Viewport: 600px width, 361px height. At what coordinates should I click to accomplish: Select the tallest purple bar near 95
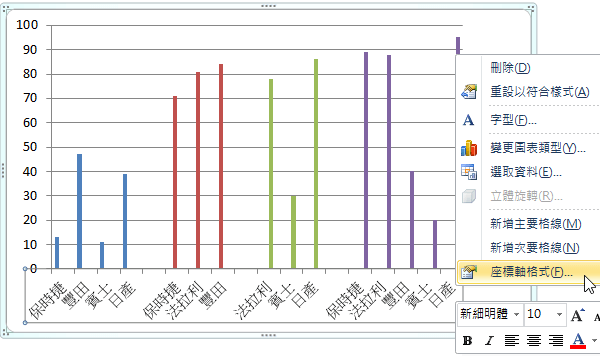tap(458, 46)
